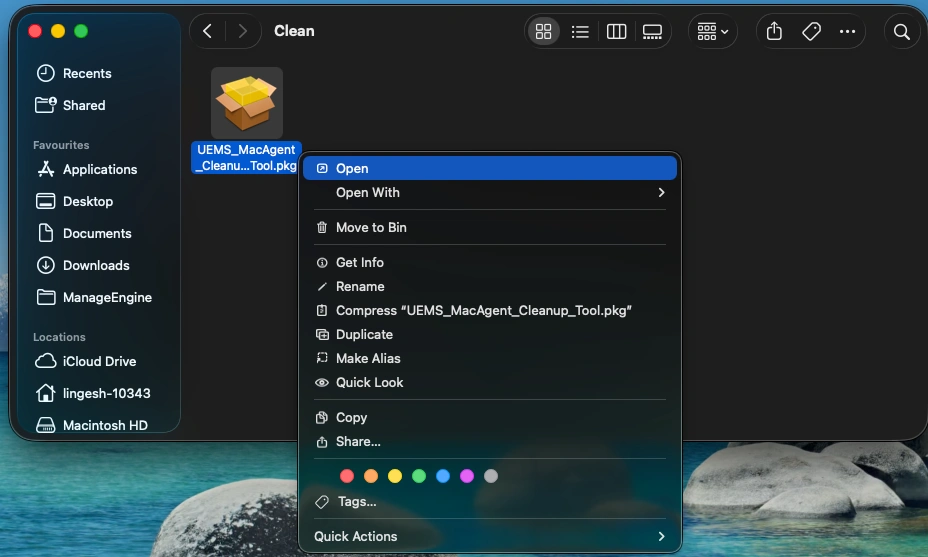This screenshot has width=928, height=557.
Task: Go forward with the right chevron arrow
Action: pos(242,31)
